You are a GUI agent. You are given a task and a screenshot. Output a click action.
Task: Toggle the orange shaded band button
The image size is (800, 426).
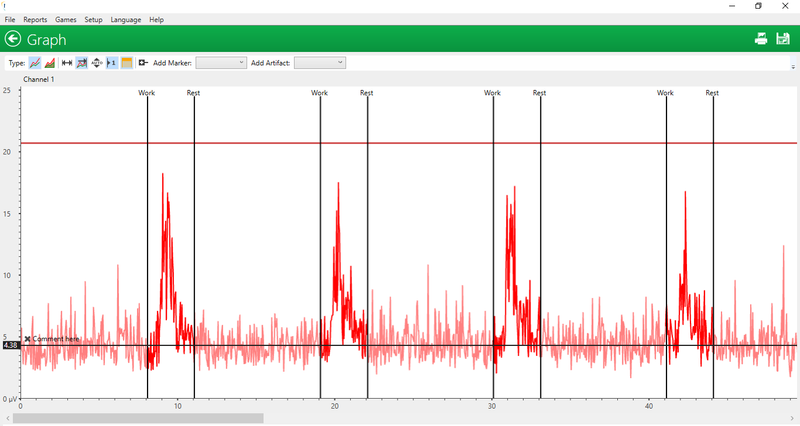click(127, 63)
